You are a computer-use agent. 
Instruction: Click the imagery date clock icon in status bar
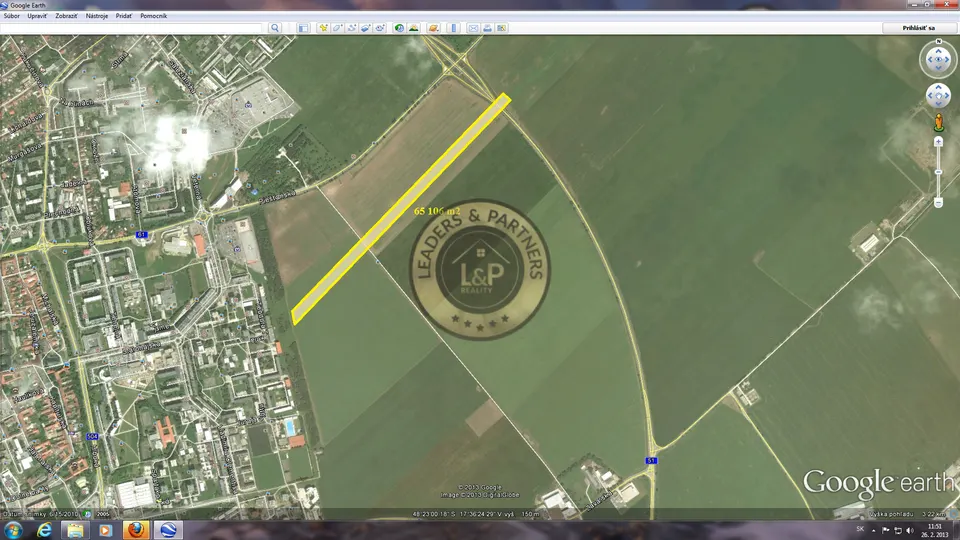point(87,514)
